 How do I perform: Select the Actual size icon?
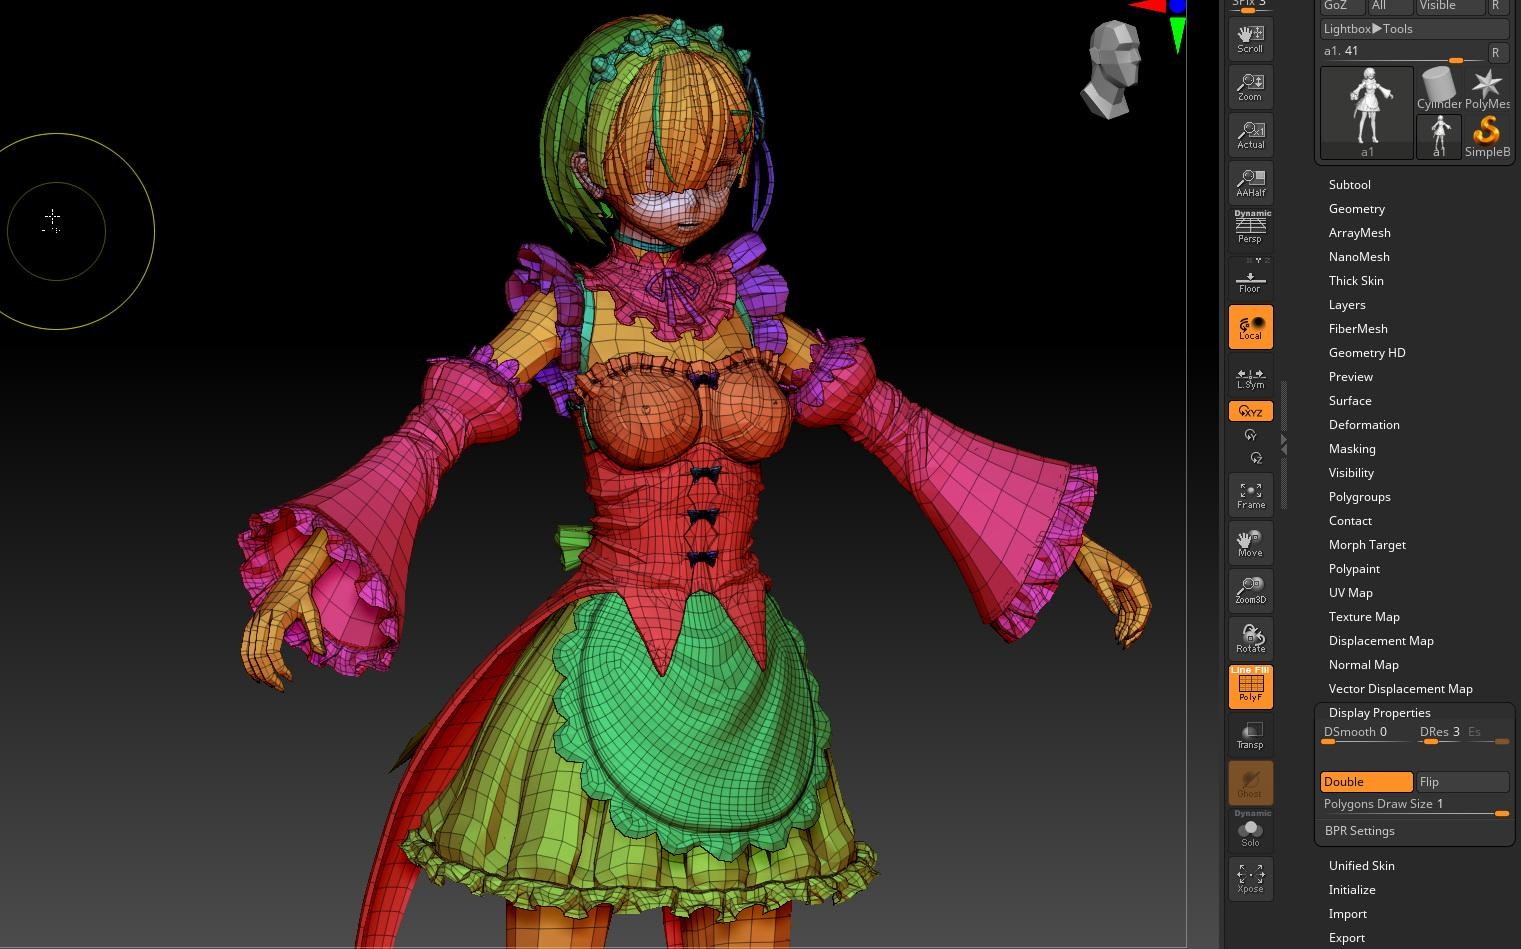click(1250, 135)
